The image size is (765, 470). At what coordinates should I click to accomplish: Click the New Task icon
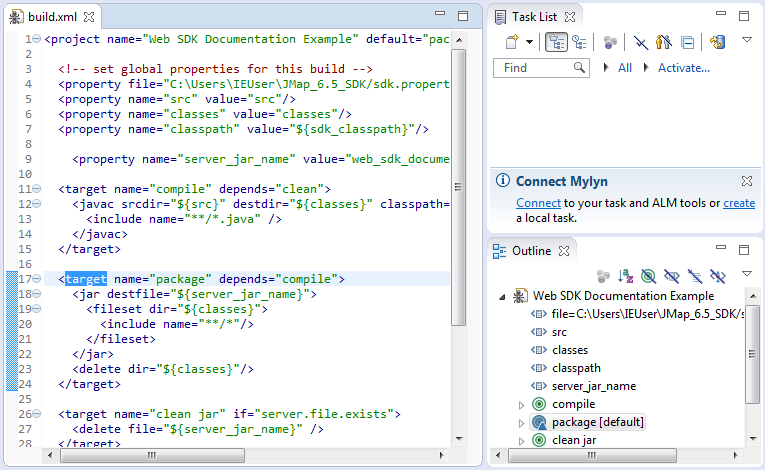click(510, 42)
